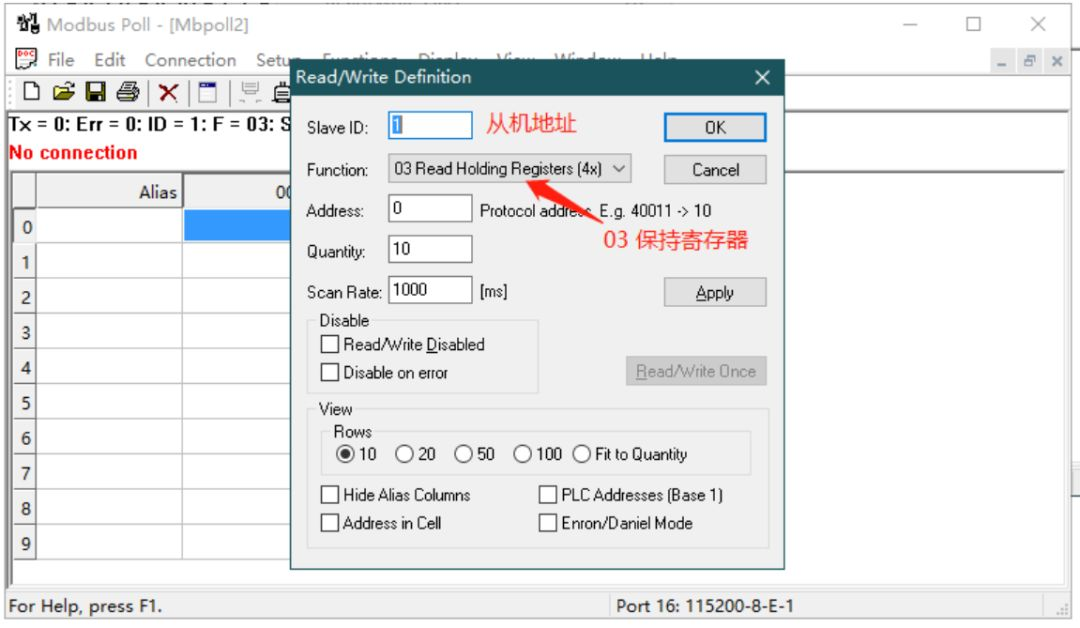Click the Quantity input field

(x=430, y=249)
